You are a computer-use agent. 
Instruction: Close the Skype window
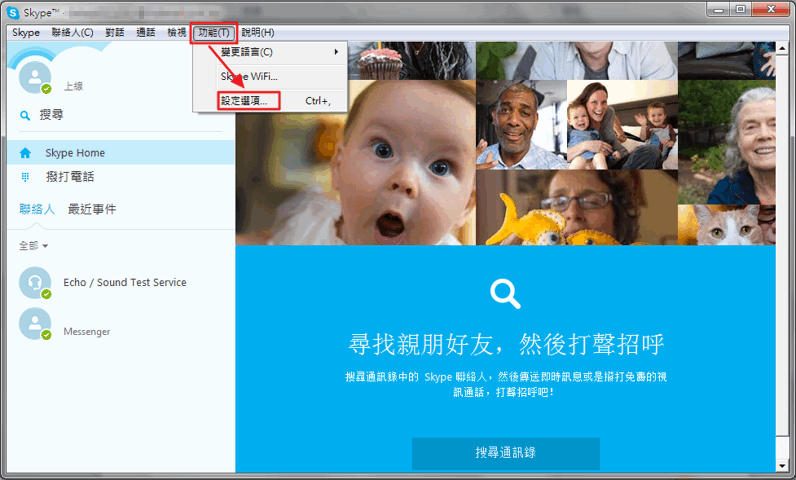tap(771, 9)
